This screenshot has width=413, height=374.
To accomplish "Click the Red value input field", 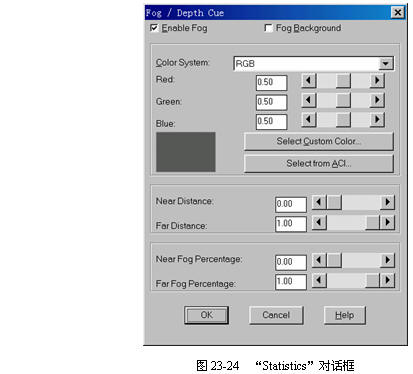I will [x=271, y=82].
